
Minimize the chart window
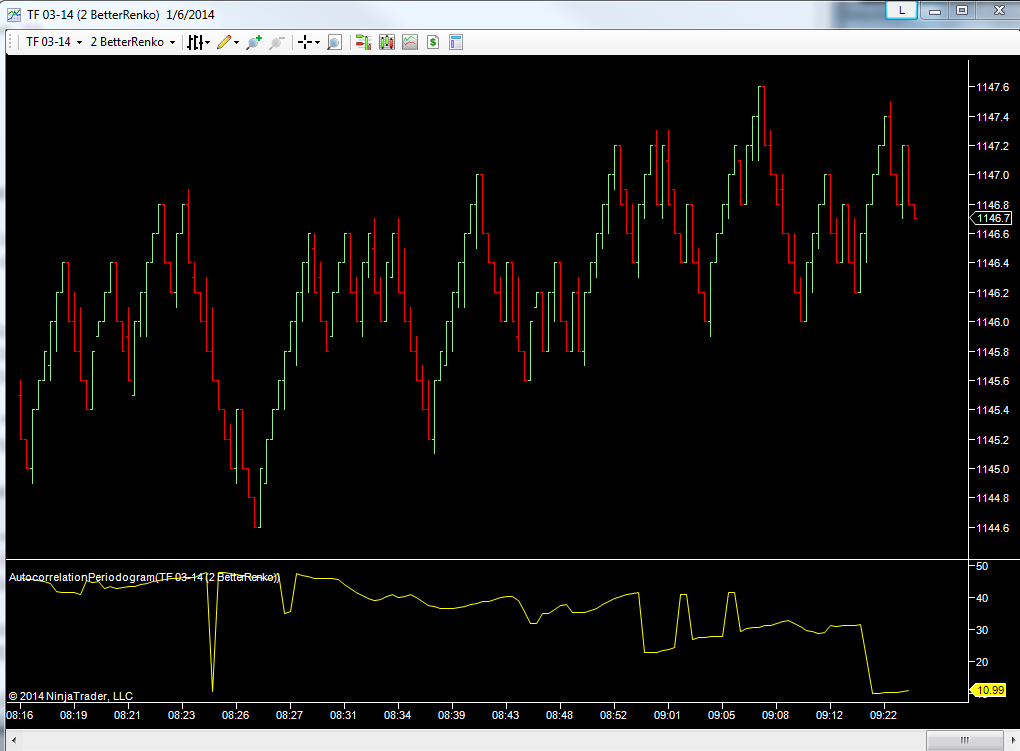[935, 10]
